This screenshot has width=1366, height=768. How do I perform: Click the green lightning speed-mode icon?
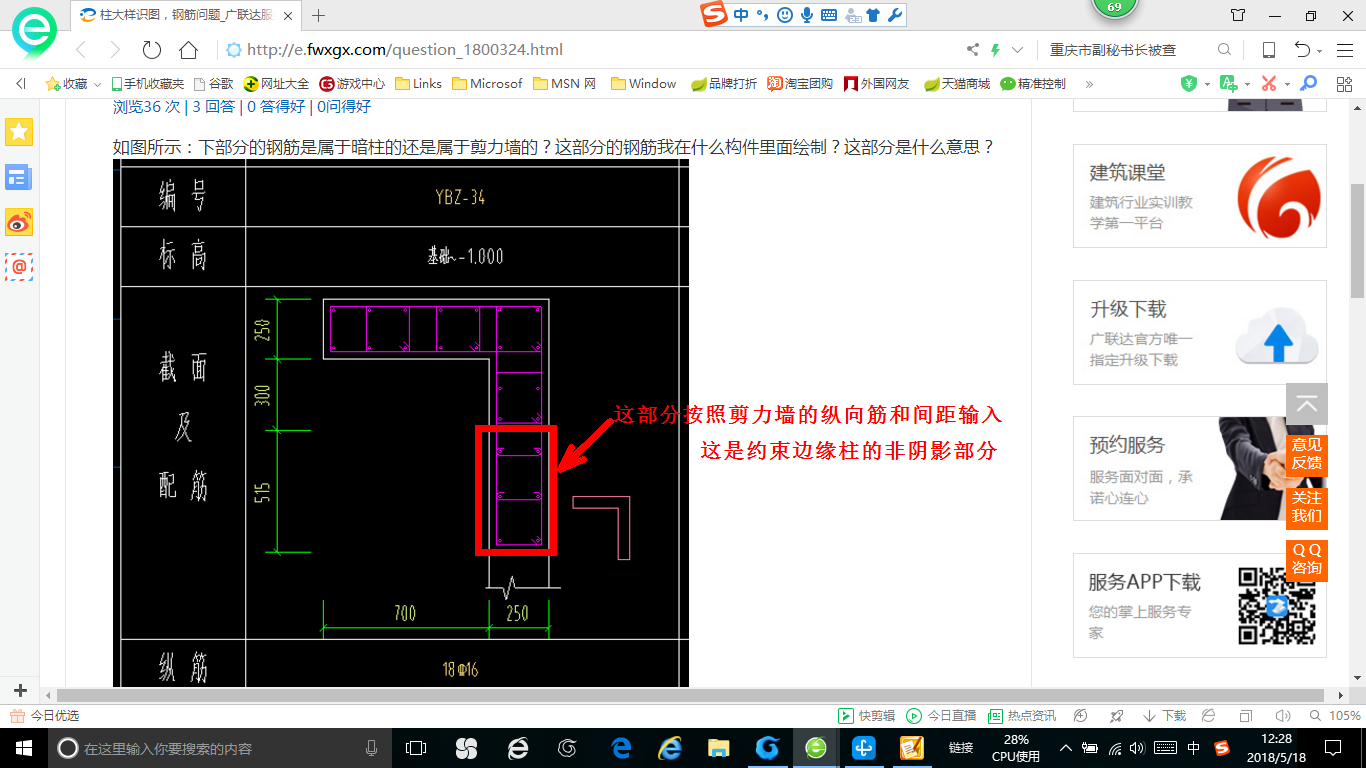pyautogui.click(x=995, y=50)
